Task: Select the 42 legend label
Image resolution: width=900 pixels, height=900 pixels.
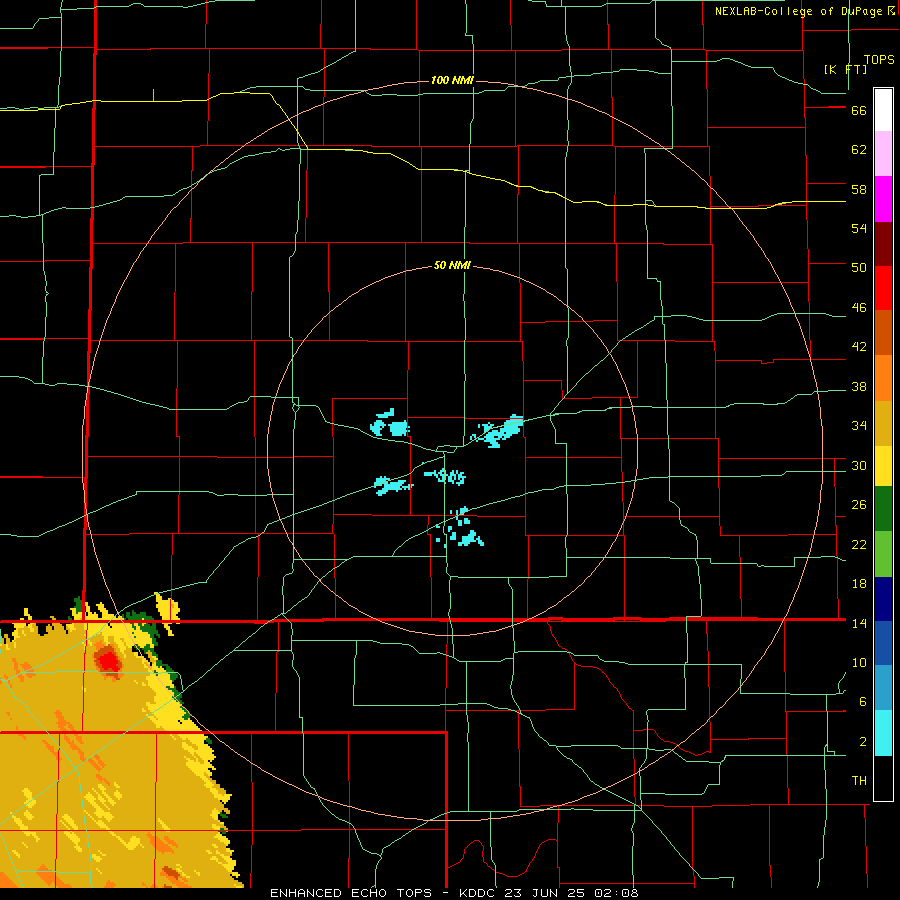Action: click(x=859, y=347)
